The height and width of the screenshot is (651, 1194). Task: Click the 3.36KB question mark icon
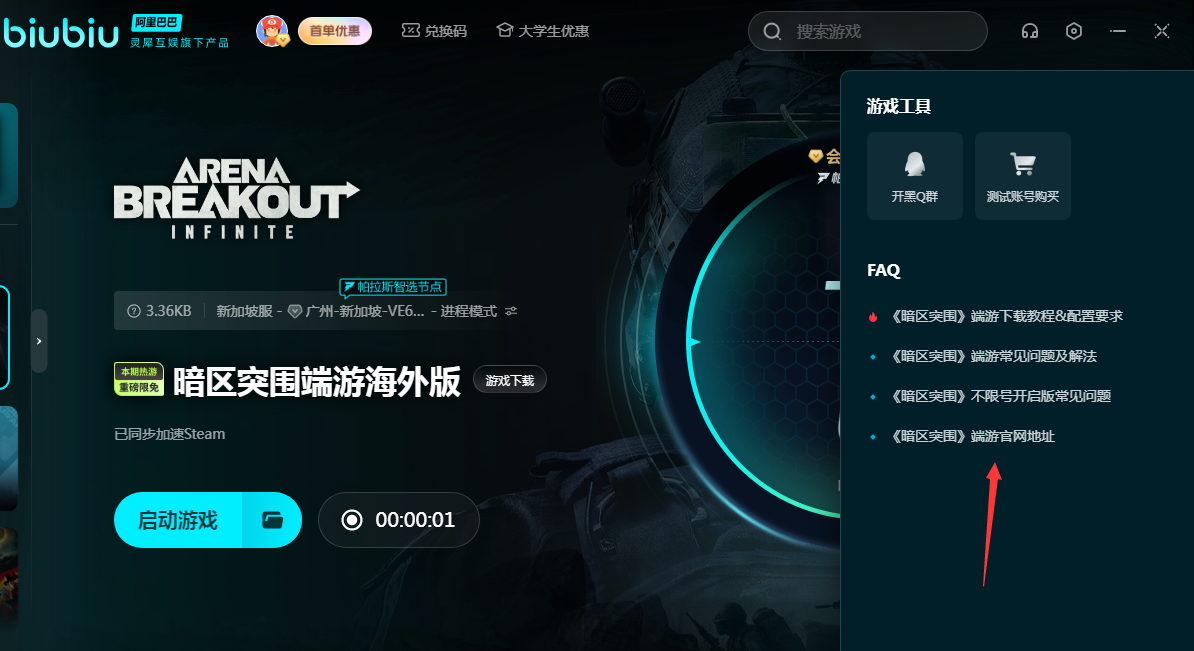coord(134,311)
